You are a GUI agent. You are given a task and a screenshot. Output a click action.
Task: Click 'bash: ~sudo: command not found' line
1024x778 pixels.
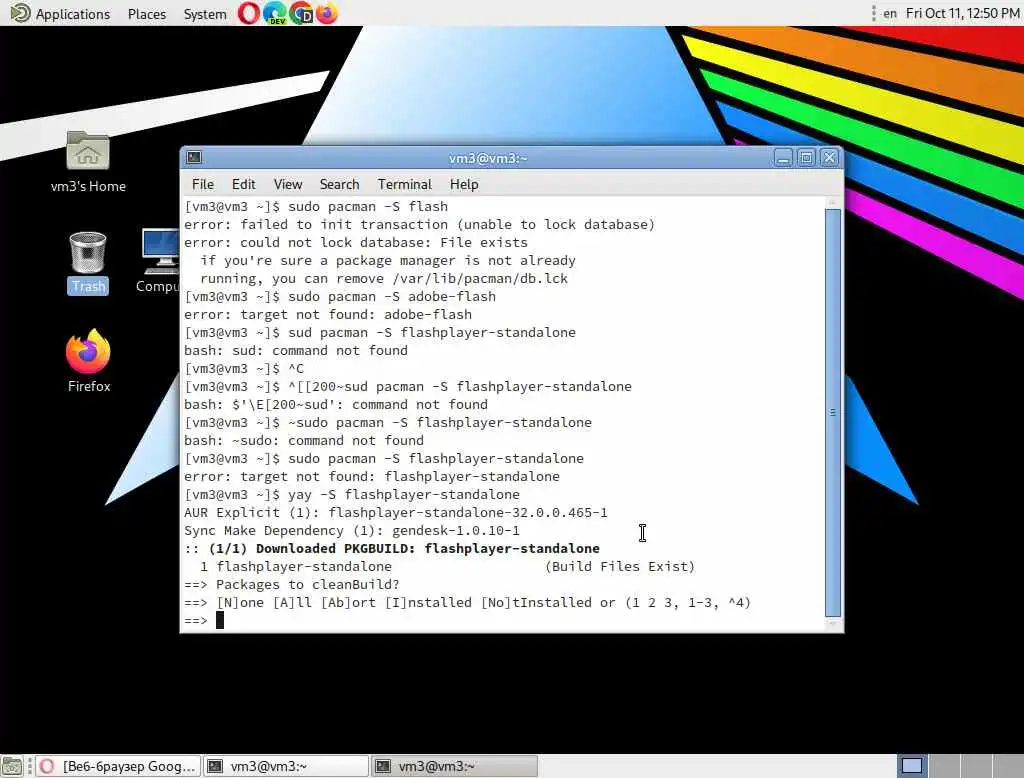[304, 440]
